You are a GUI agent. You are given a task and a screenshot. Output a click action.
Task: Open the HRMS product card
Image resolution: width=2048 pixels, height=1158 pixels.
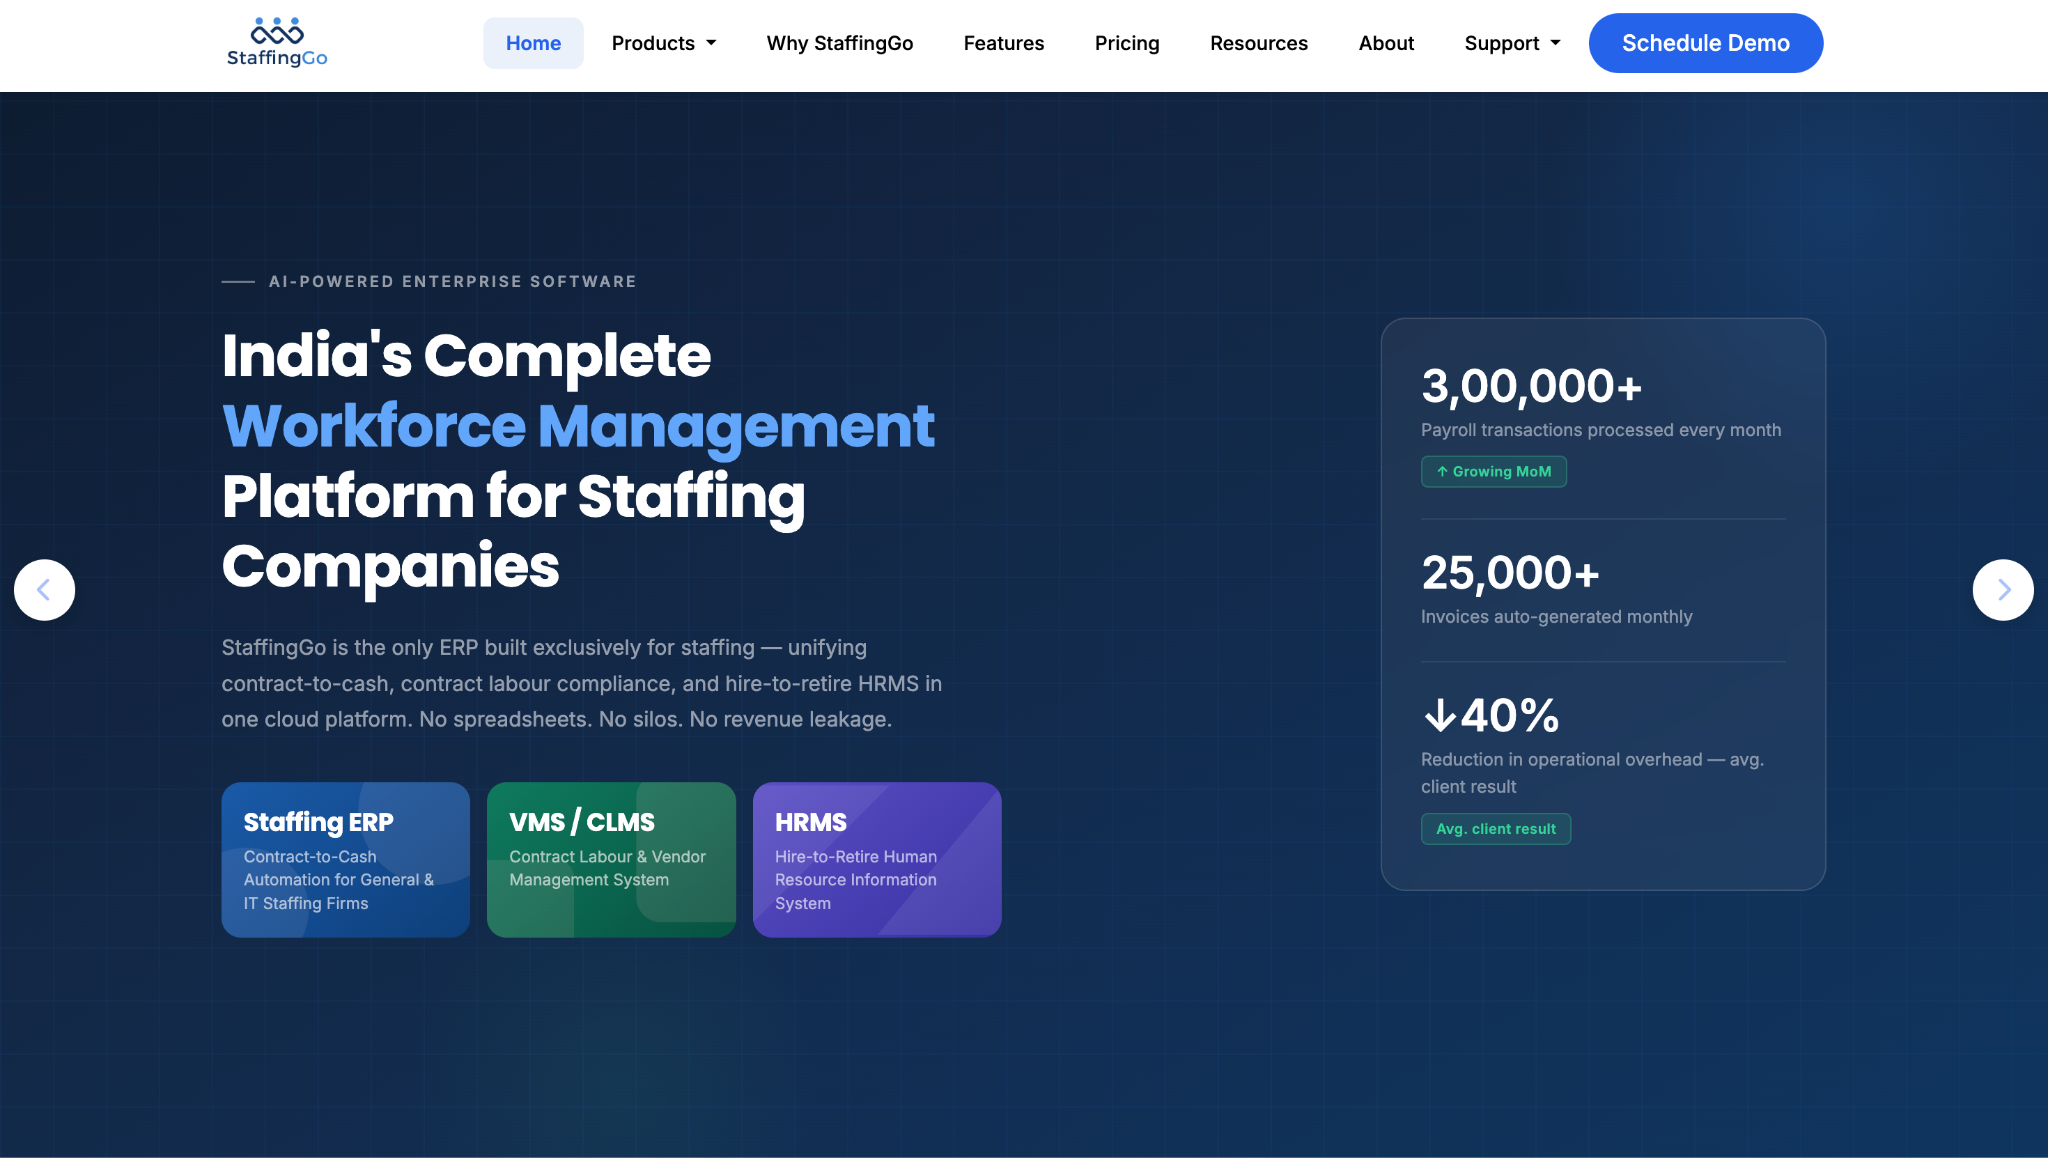click(x=877, y=860)
